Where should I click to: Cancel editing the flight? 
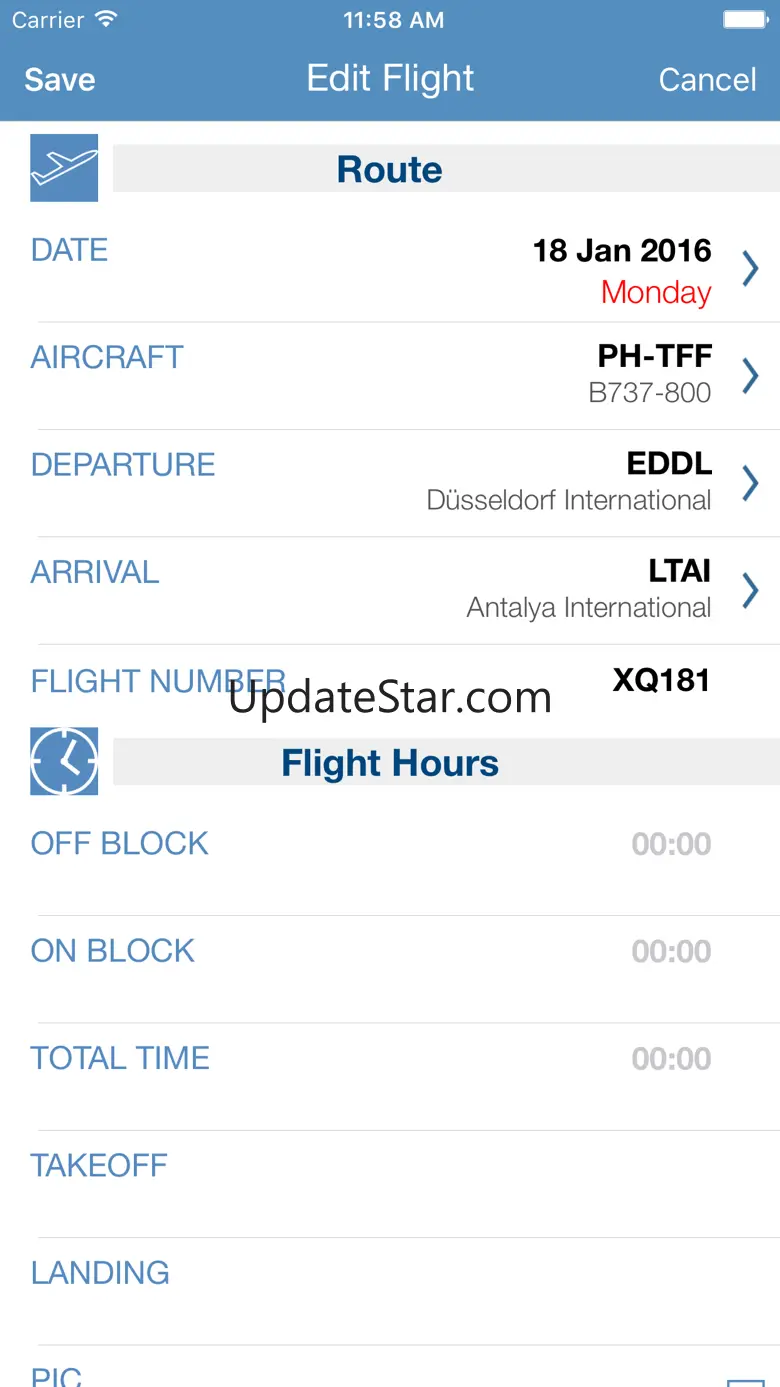click(x=707, y=80)
